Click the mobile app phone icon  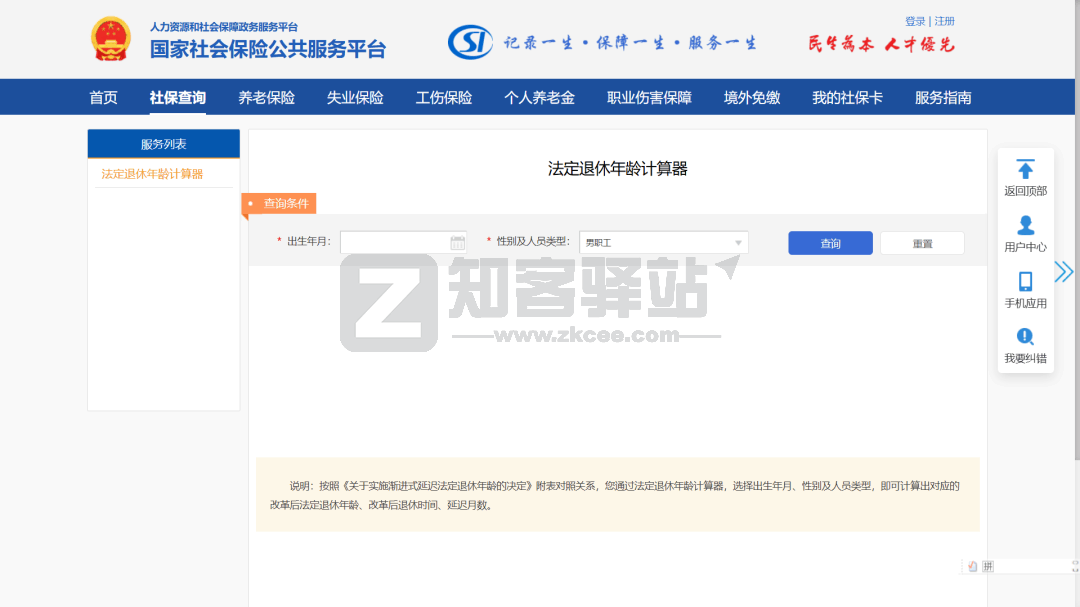click(1025, 281)
